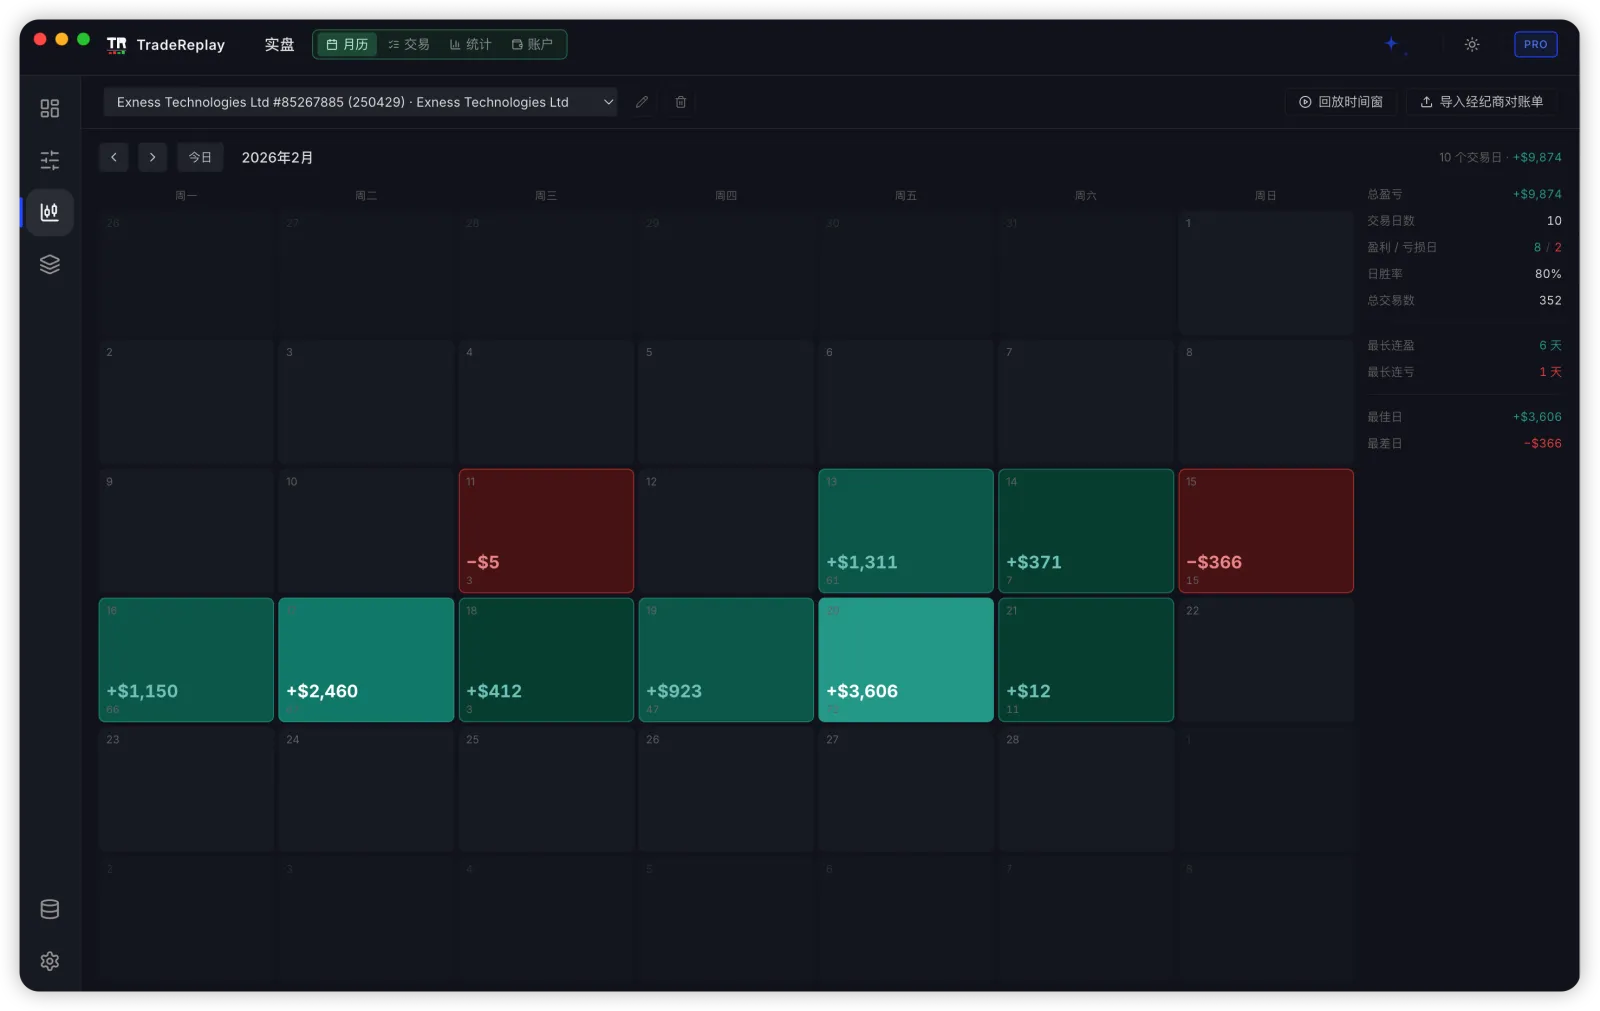Go to previous month arrow
Image resolution: width=1600 pixels, height=1011 pixels.
(x=114, y=157)
